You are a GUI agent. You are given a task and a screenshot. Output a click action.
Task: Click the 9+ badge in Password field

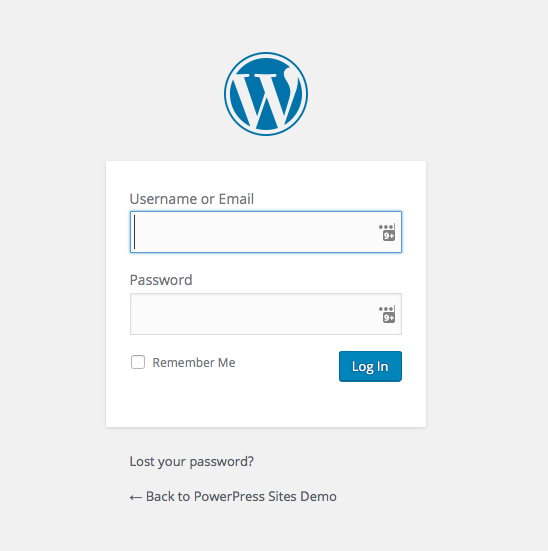pyautogui.click(x=389, y=318)
